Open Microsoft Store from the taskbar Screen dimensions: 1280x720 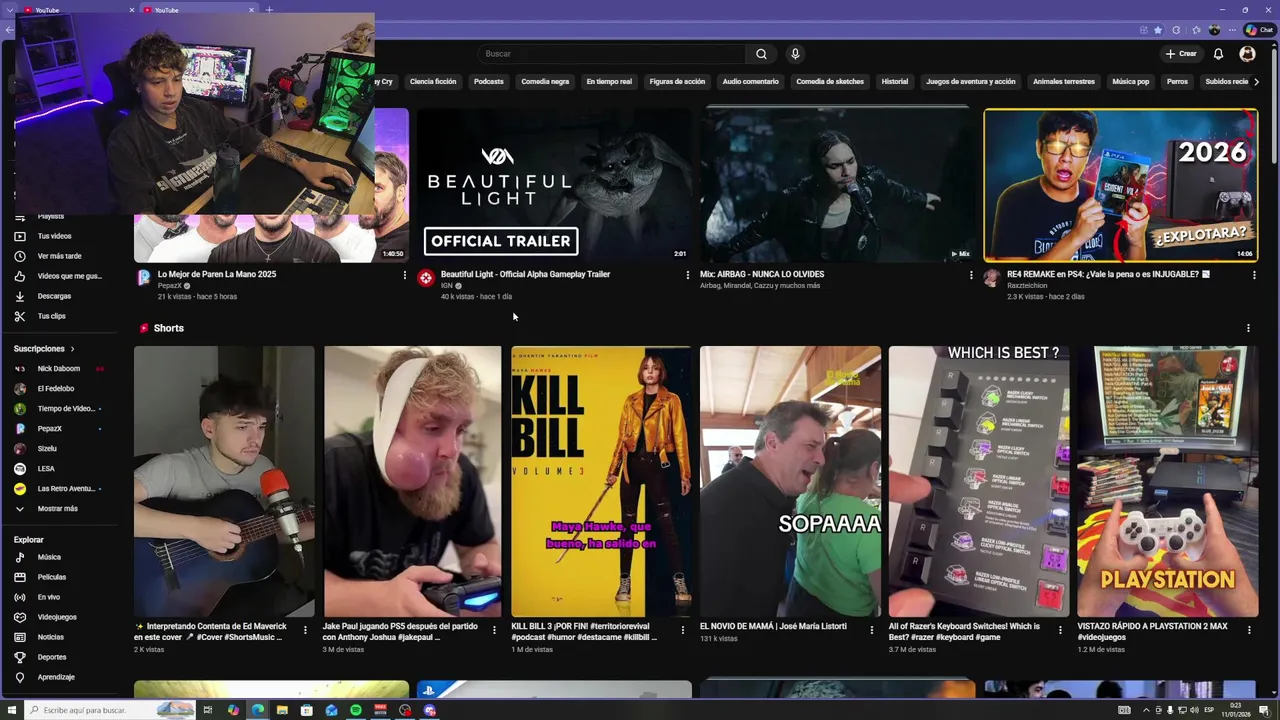307,710
